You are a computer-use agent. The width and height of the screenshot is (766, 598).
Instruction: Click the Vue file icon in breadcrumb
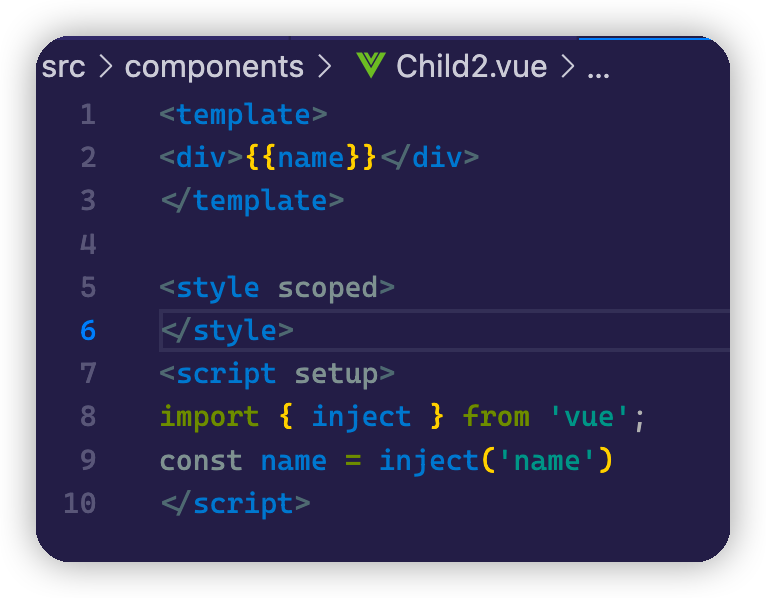click(x=371, y=66)
